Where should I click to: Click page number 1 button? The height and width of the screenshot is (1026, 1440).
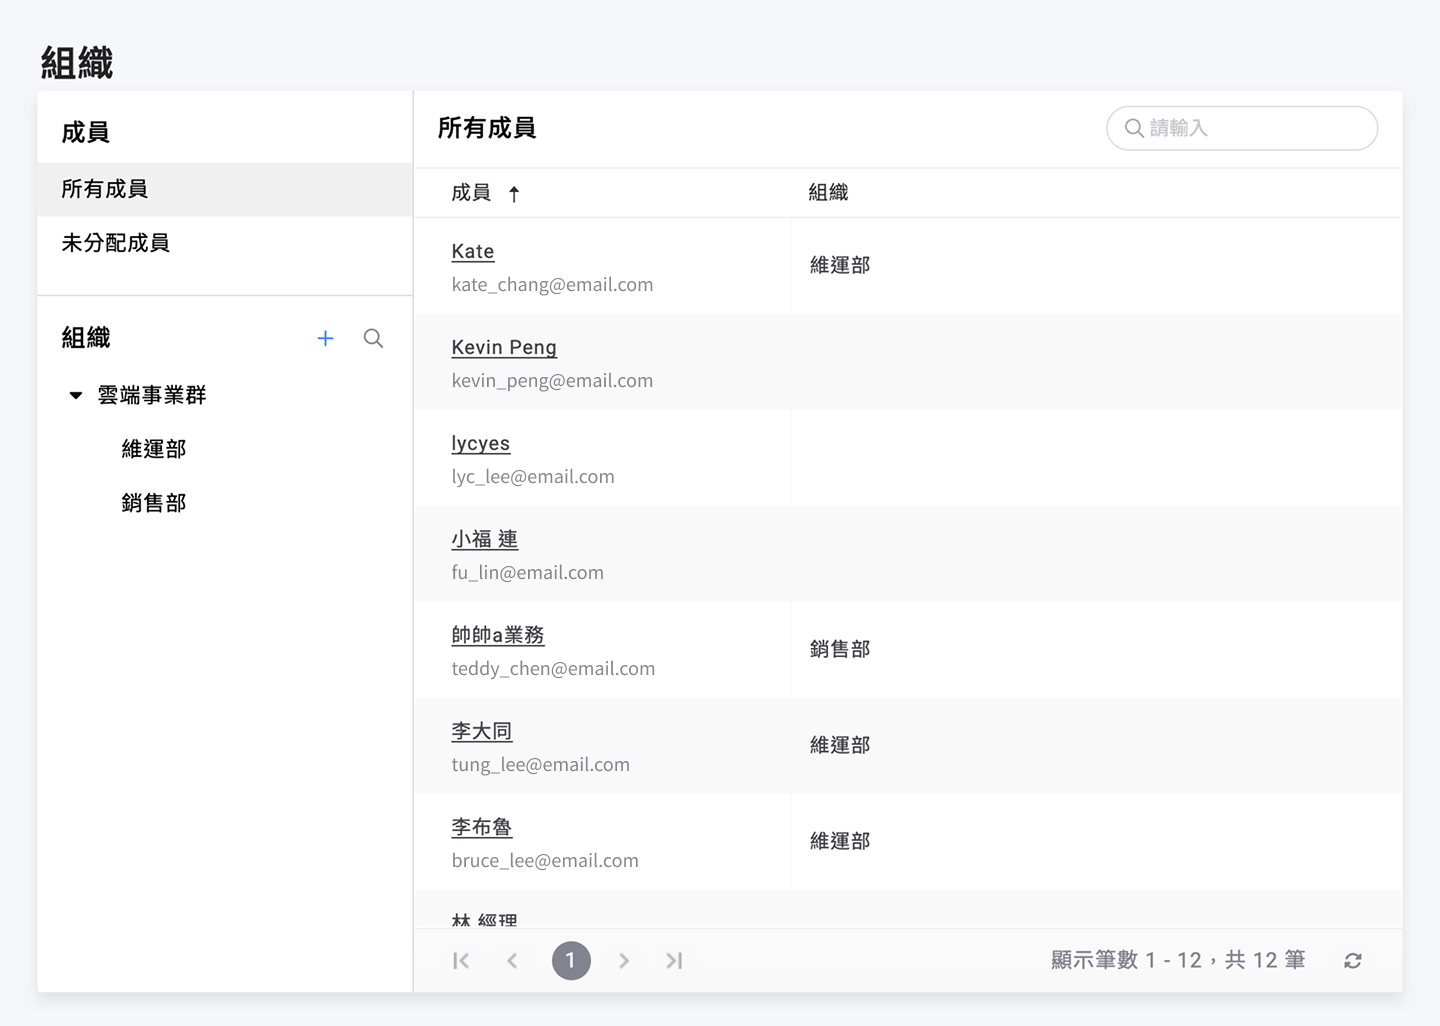[x=571, y=961]
